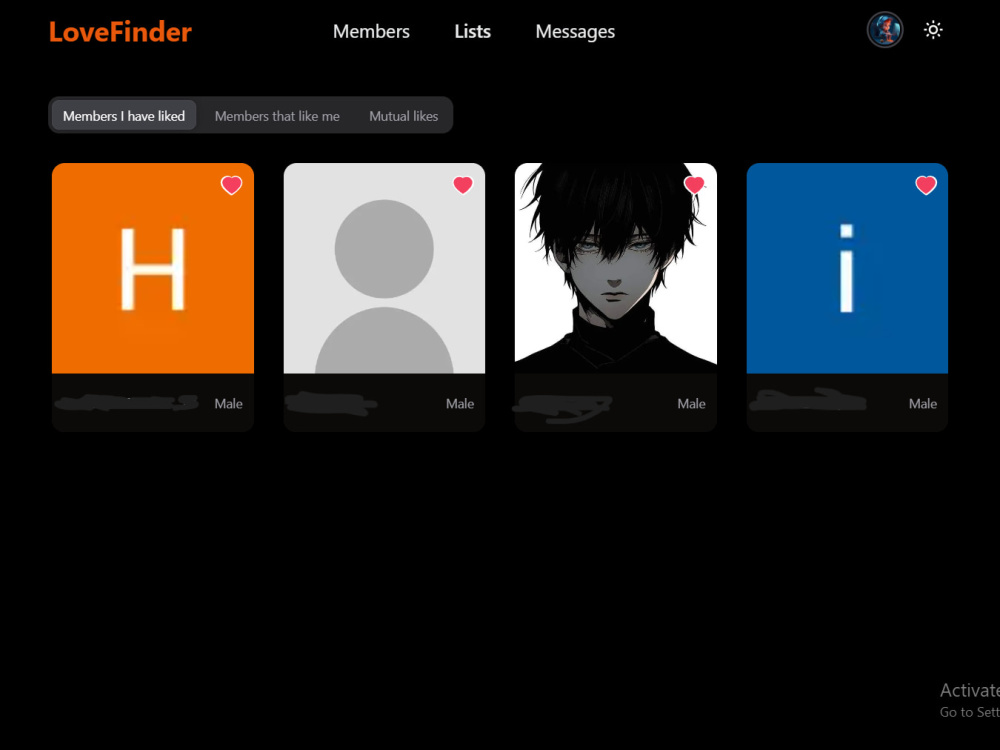Click Male label on anime portrait card
1000x750 pixels.
[691, 404]
